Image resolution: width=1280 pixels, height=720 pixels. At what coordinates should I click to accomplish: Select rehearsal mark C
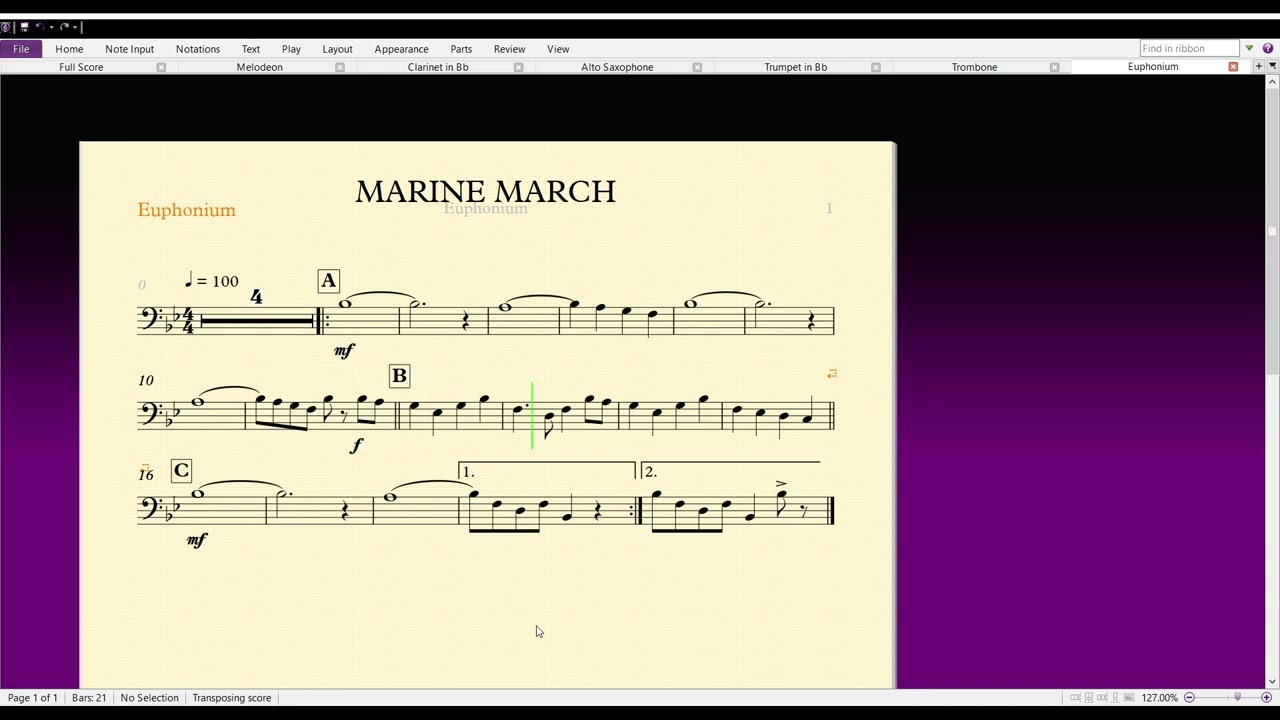pyautogui.click(x=181, y=471)
